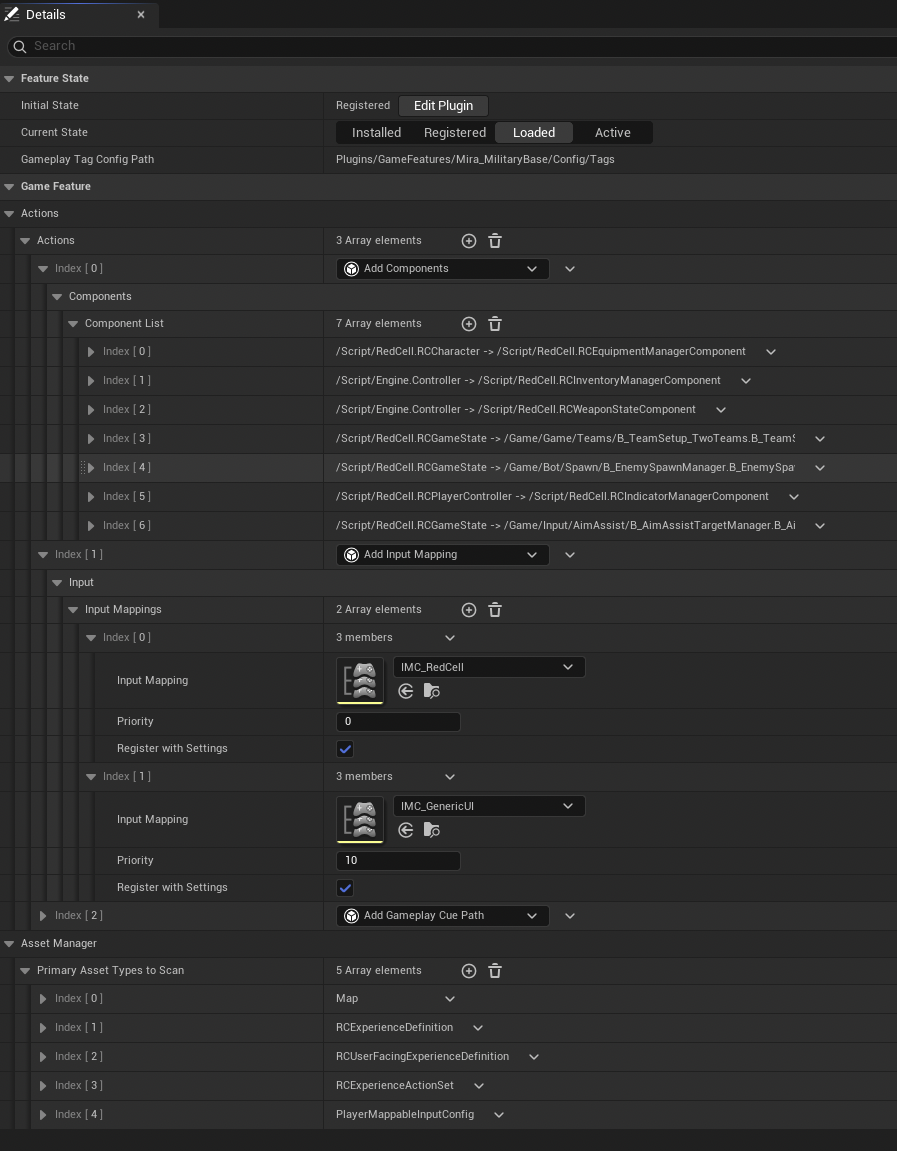Open chevron menu for RCExperienceDefinition row

(x=478, y=1028)
